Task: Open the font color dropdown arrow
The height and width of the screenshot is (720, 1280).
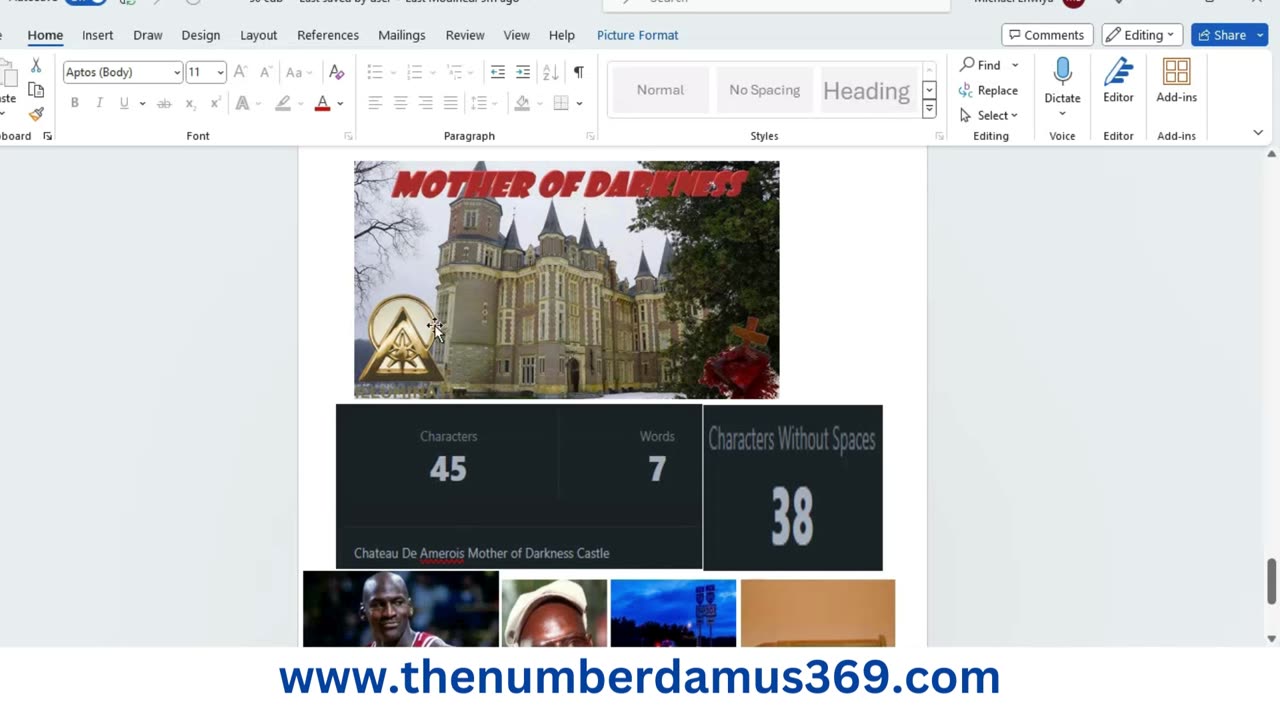Action: pos(340,103)
